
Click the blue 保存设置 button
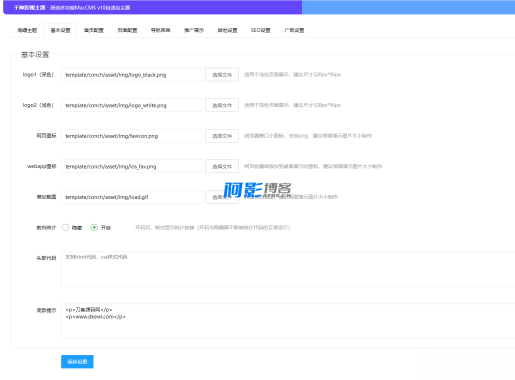click(x=77, y=362)
